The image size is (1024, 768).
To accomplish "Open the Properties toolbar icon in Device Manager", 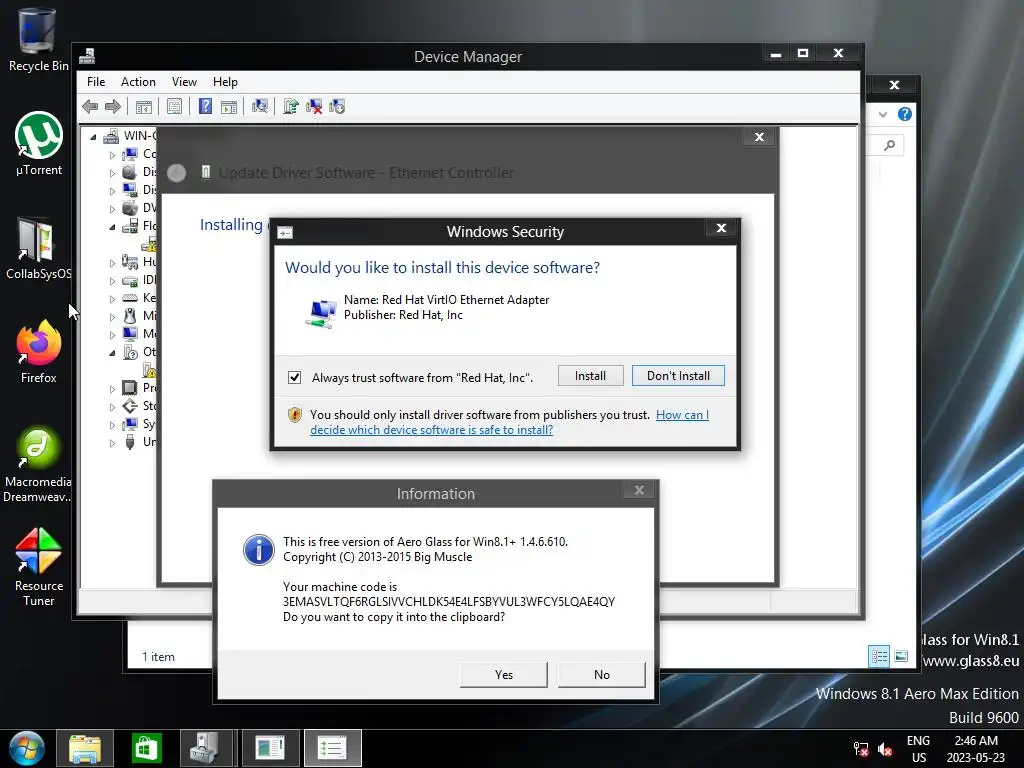I will click(174, 106).
